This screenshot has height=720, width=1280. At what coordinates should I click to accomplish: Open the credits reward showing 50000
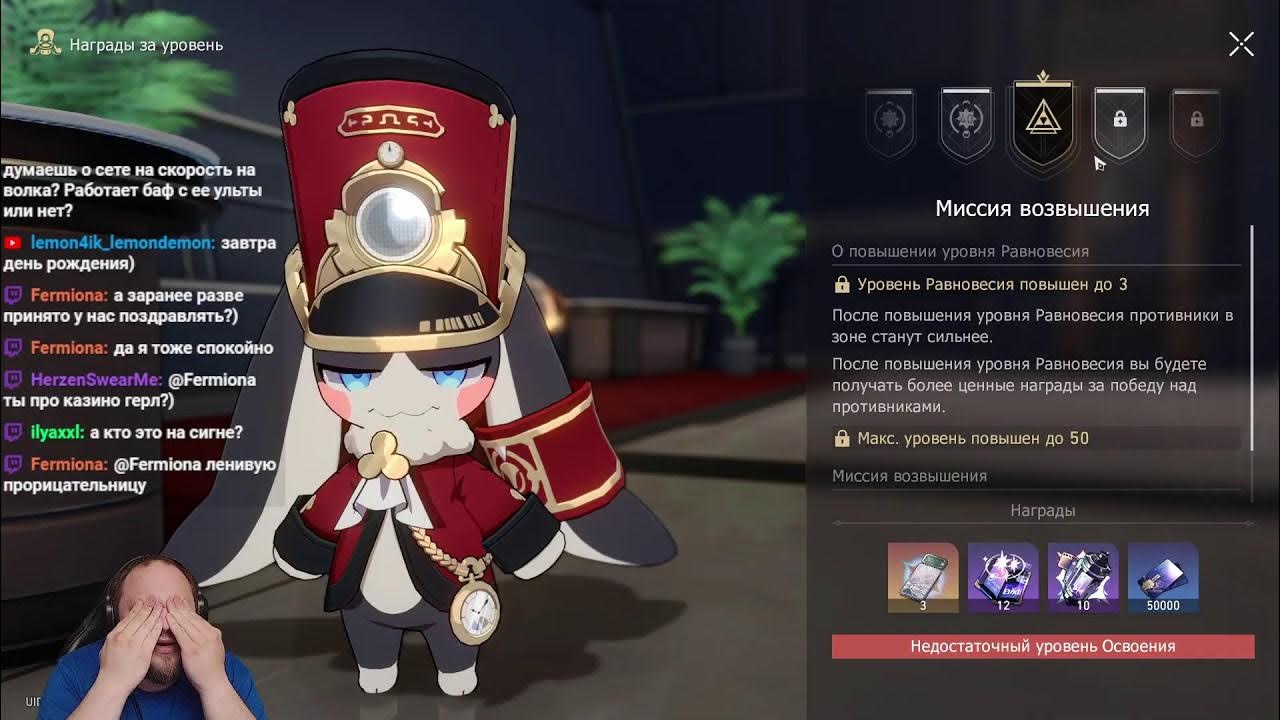coord(1163,577)
